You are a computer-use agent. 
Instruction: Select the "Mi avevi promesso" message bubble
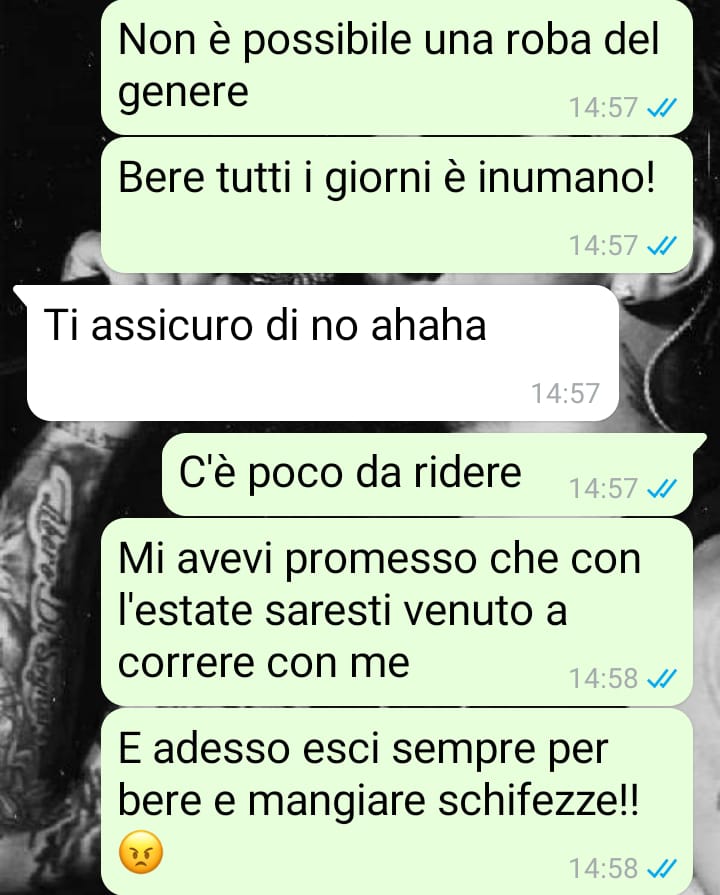(x=397, y=611)
